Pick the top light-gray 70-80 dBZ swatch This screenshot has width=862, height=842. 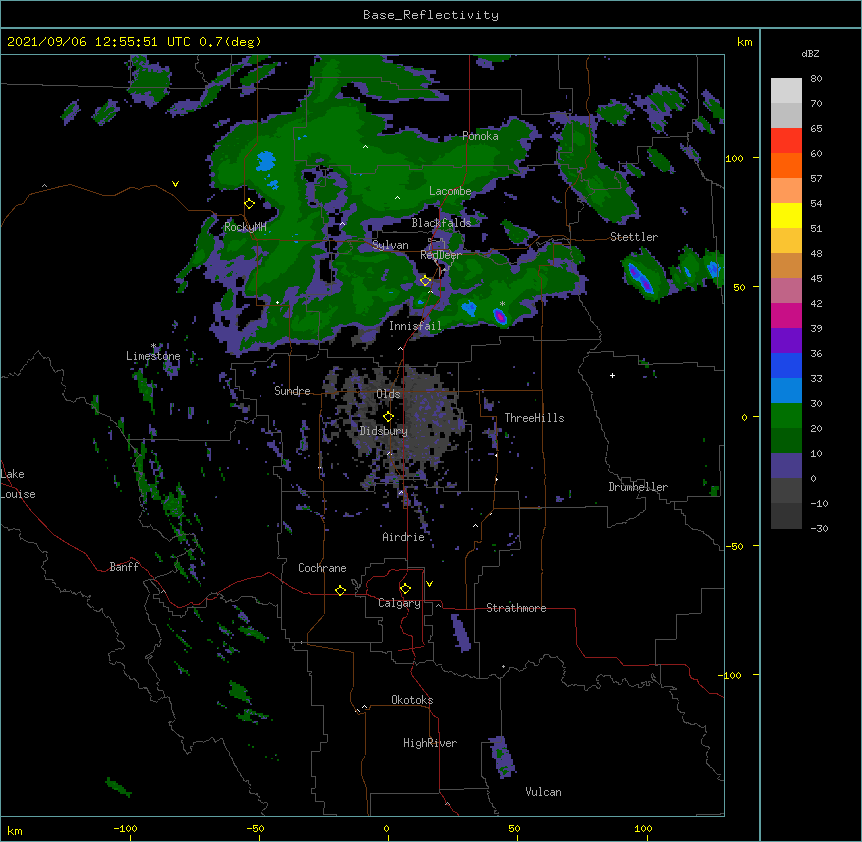tap(786, 91)
